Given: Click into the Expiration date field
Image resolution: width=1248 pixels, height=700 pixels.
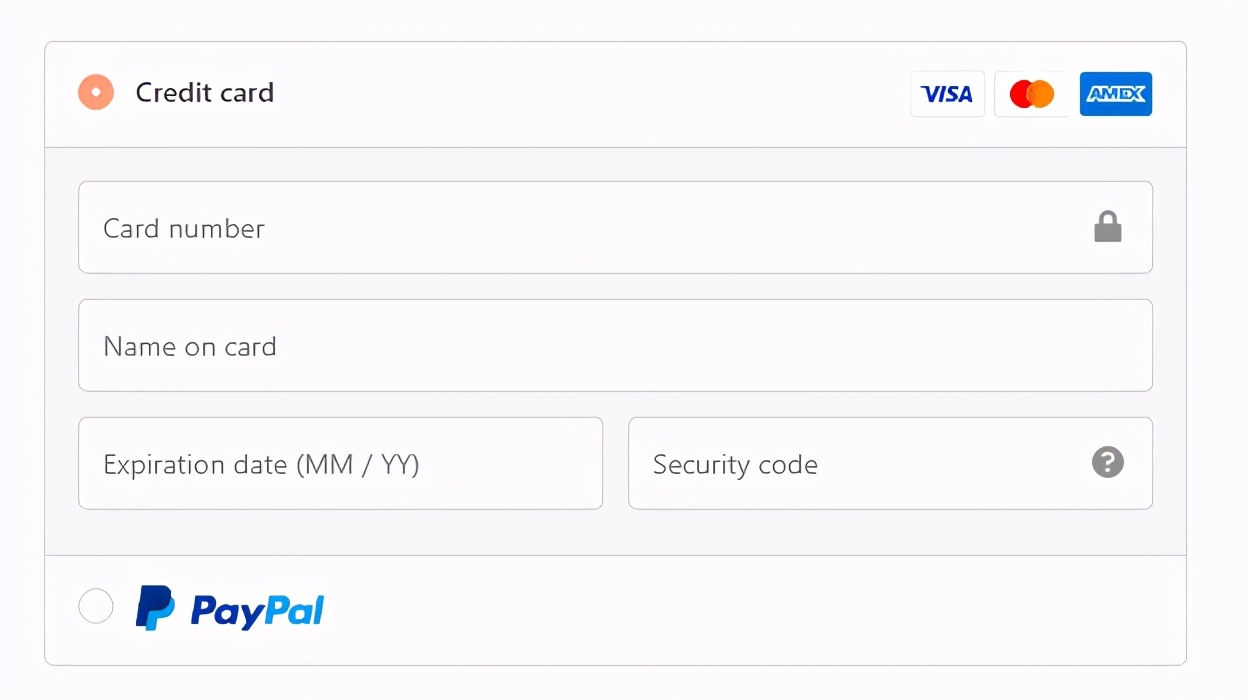Looking at the screenshot, I should click(x=500, y=463).
